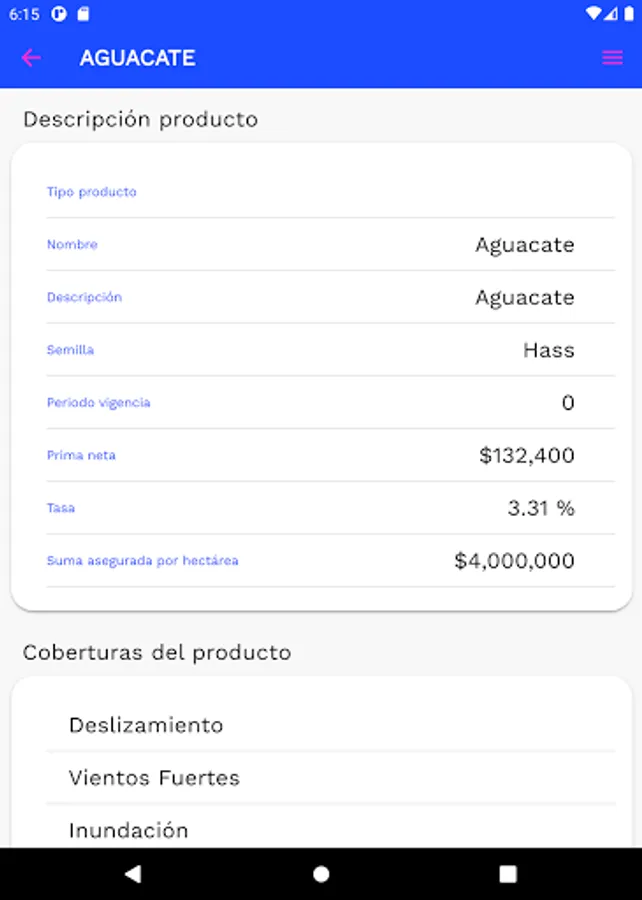Tap the Semilla value Hass

click(549, 350)
